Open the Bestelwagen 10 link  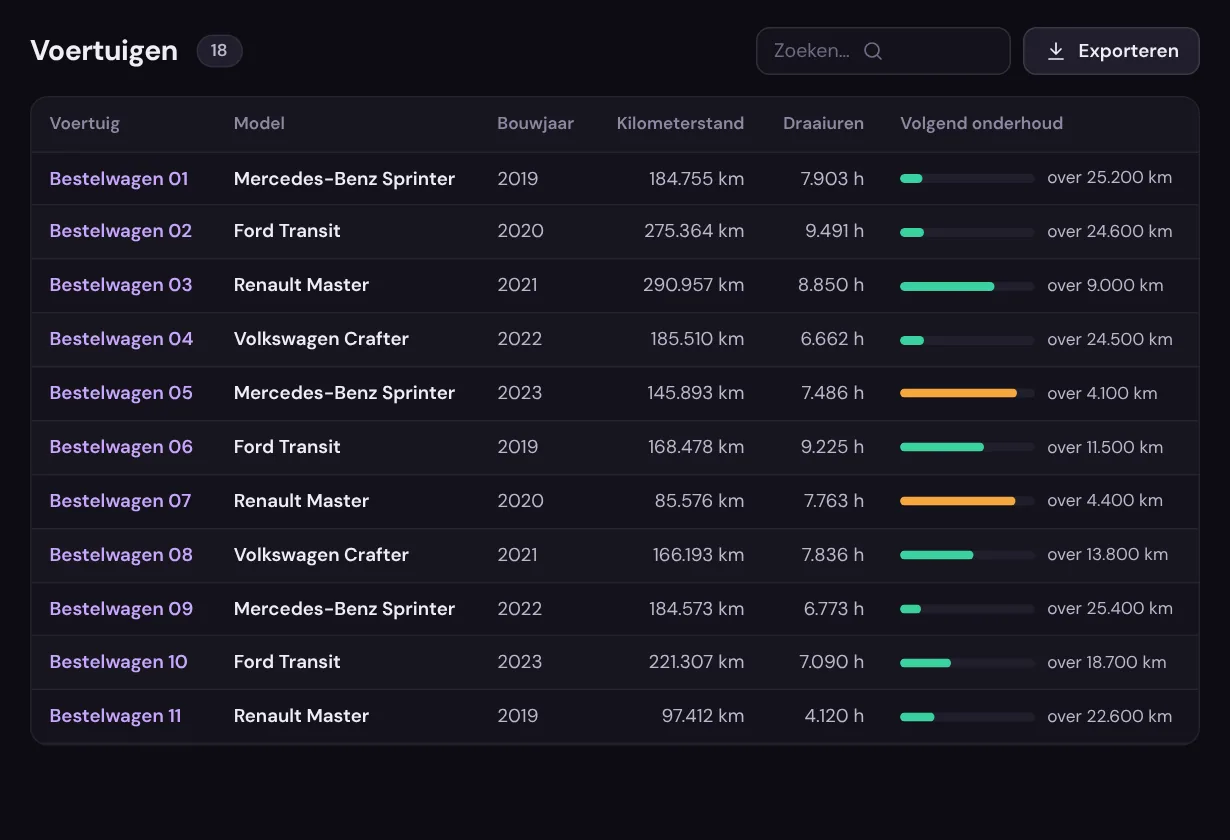(119, 662)
